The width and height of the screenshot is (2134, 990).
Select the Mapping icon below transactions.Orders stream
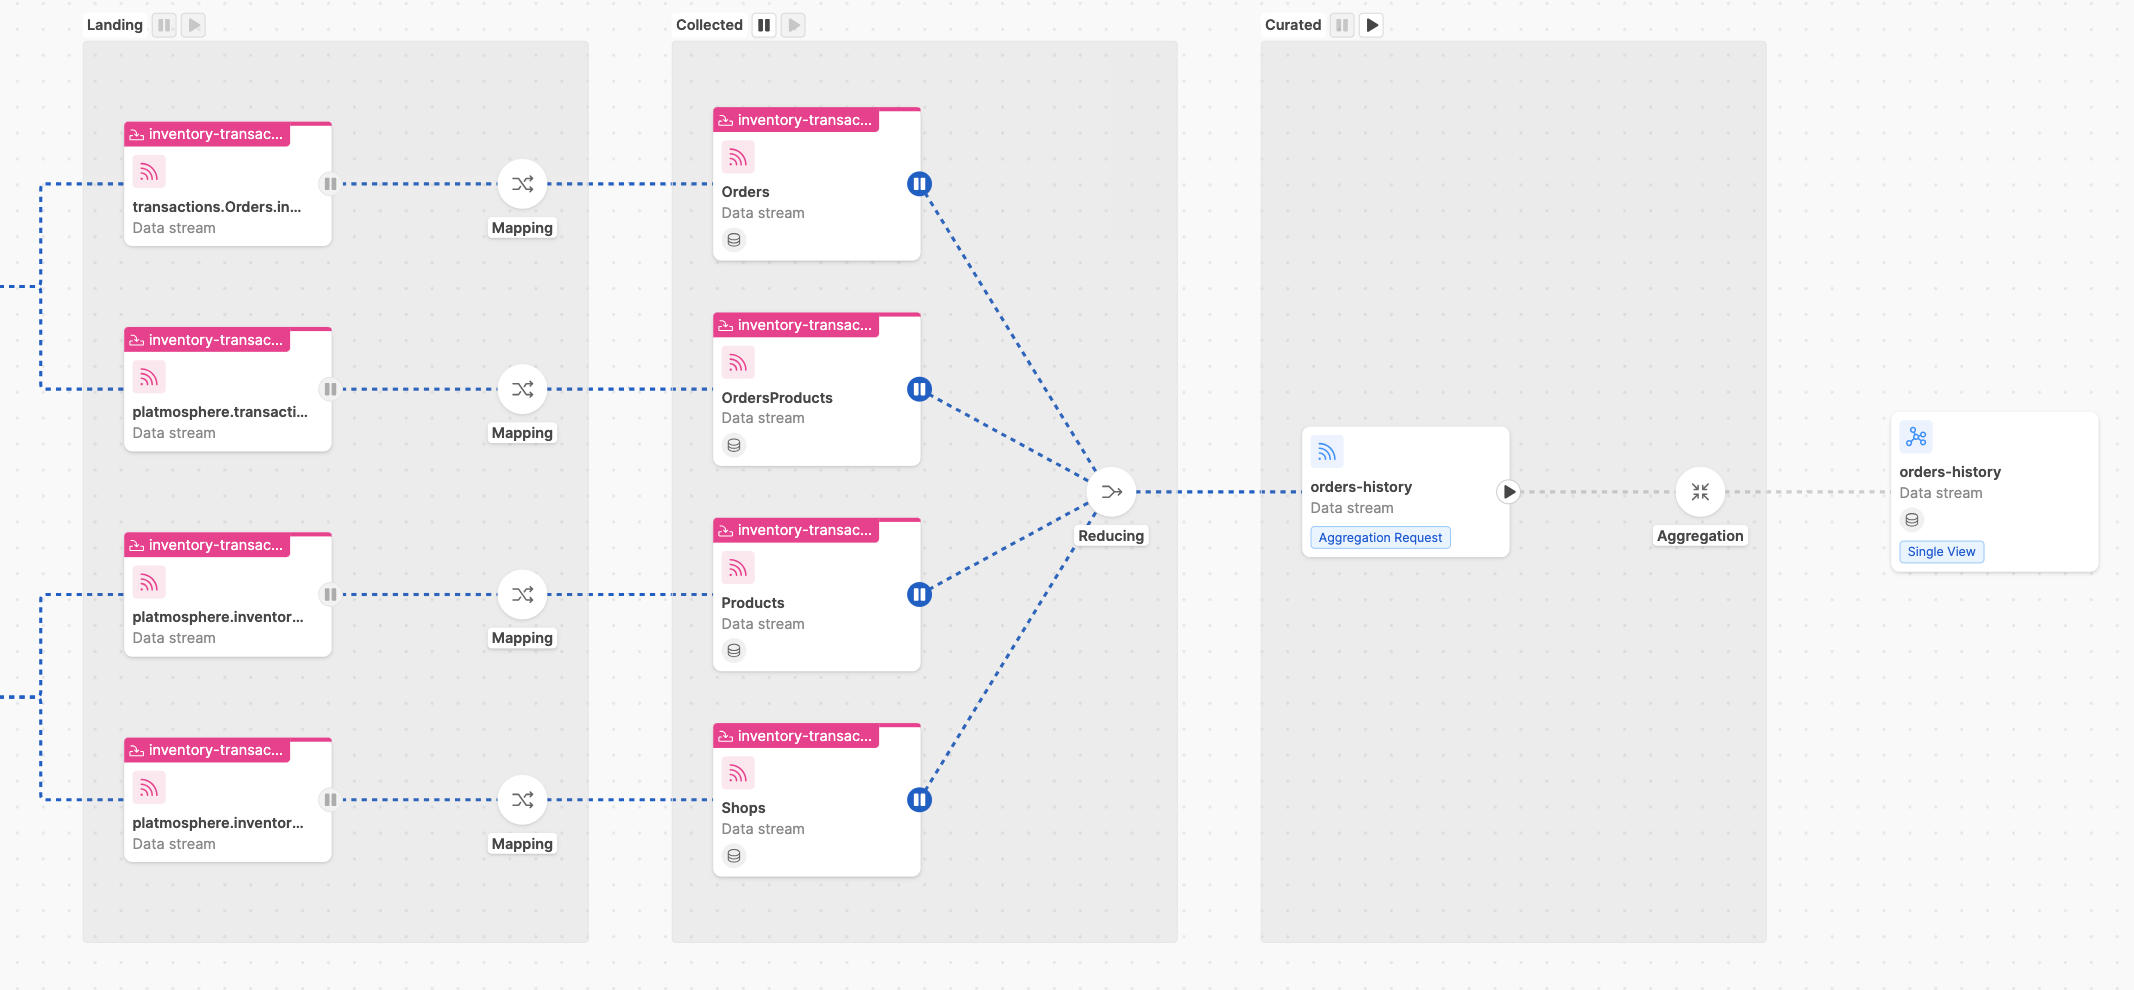coord(521,184)
